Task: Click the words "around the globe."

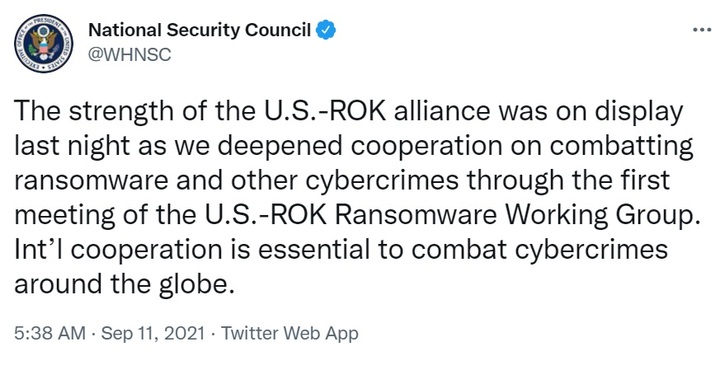Action: 121,284
